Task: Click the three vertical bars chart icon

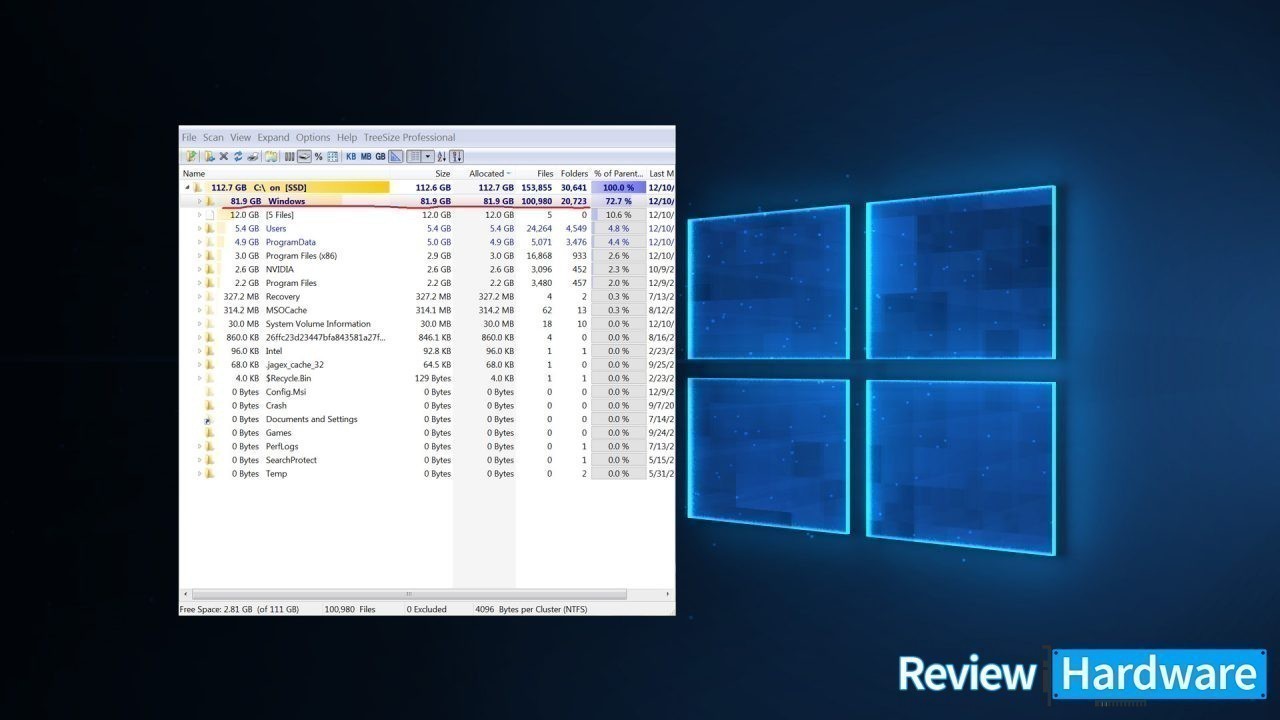Action: [x=289, y=156]
